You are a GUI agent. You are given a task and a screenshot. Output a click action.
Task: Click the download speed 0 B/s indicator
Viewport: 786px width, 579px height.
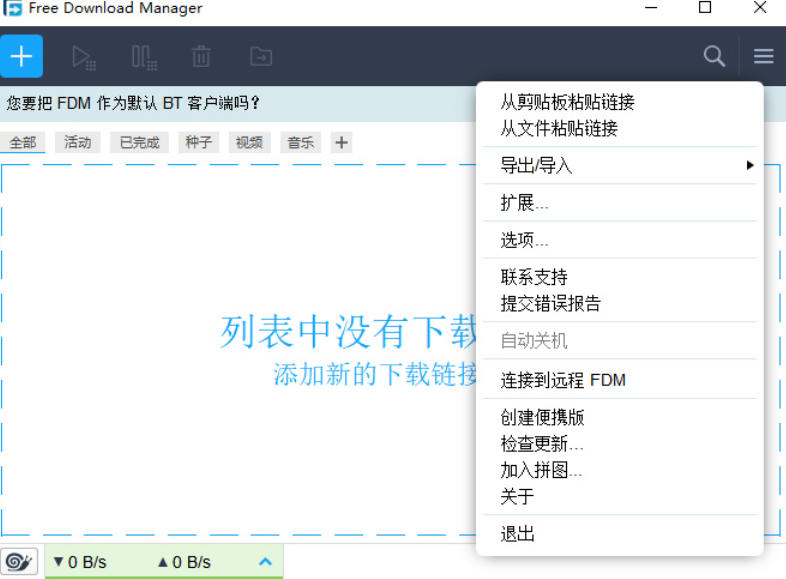[80, 562]
